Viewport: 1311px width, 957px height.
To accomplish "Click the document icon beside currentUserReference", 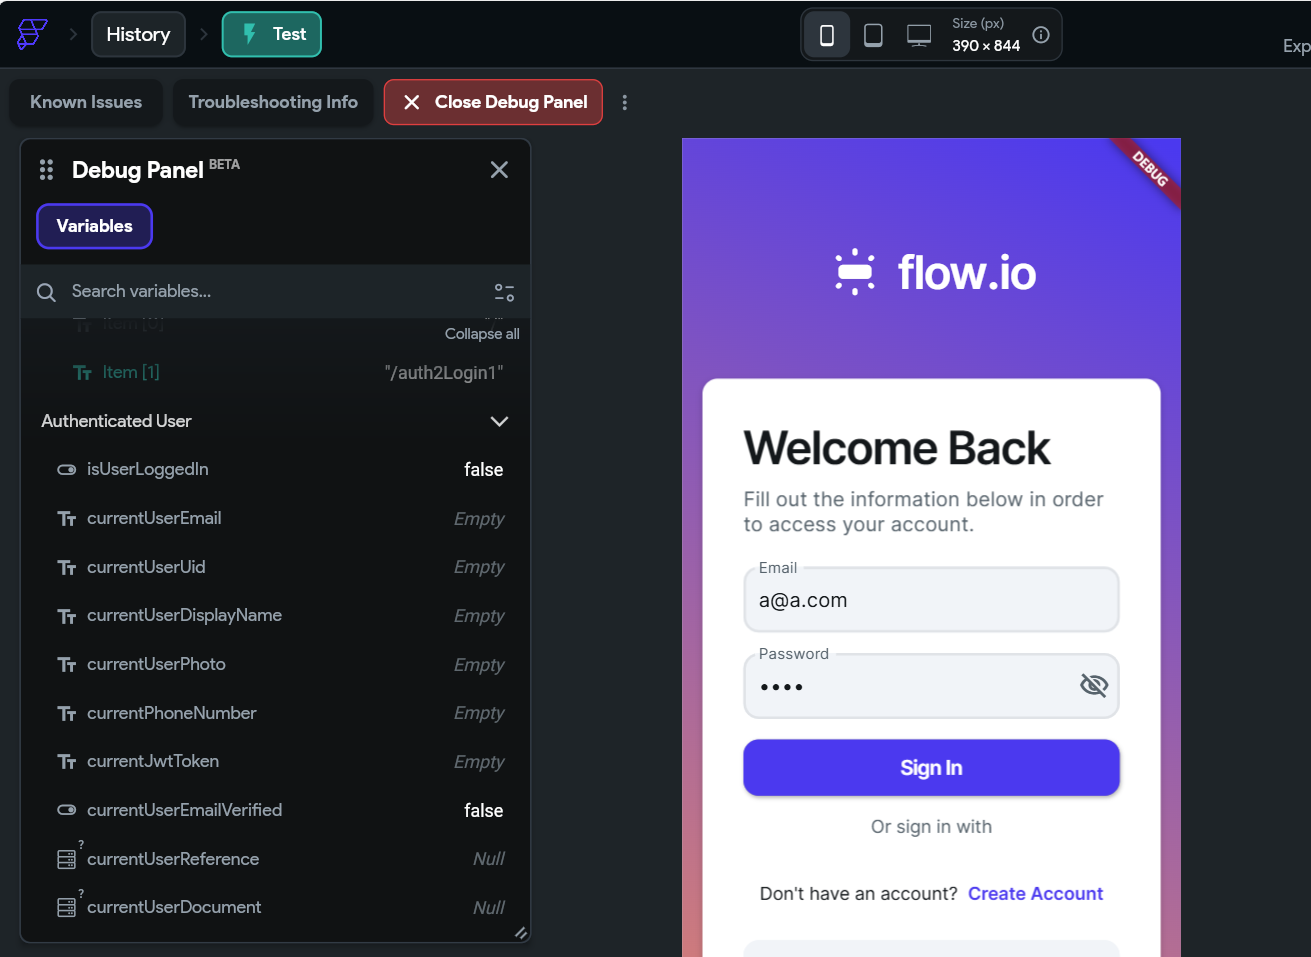I will [x=67, y=859].
